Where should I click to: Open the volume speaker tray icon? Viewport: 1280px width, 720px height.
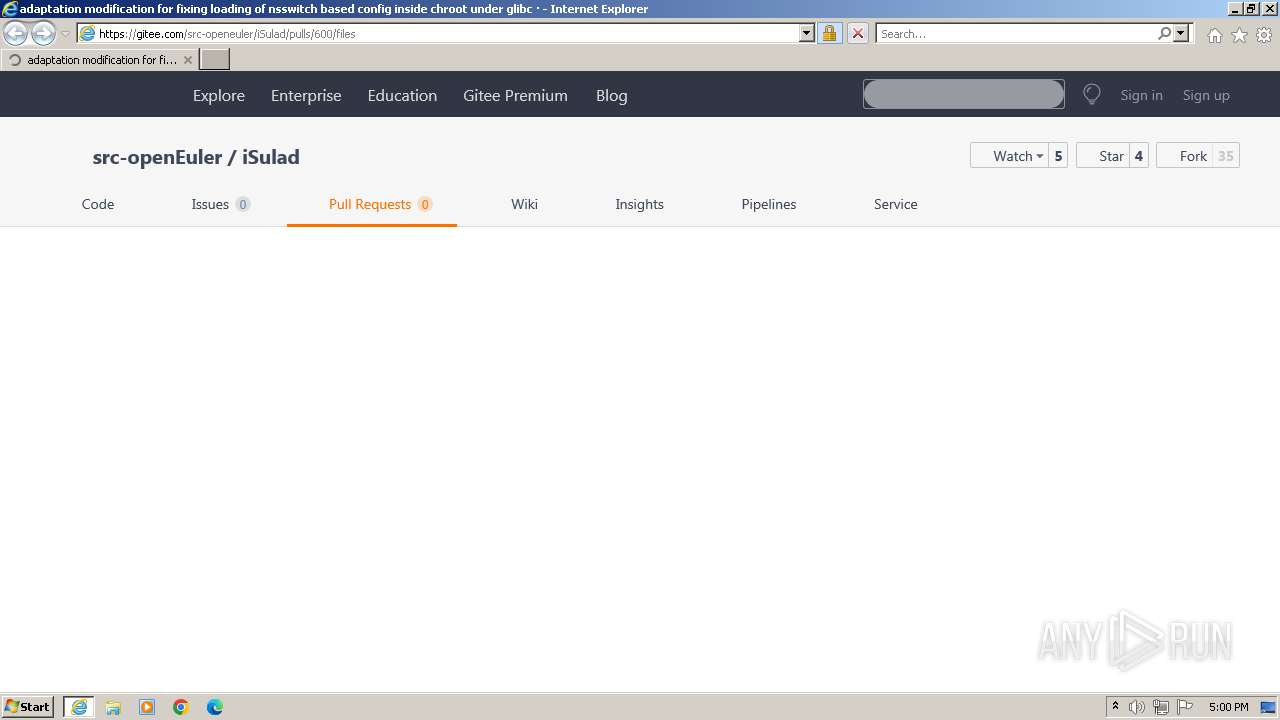1137,707
